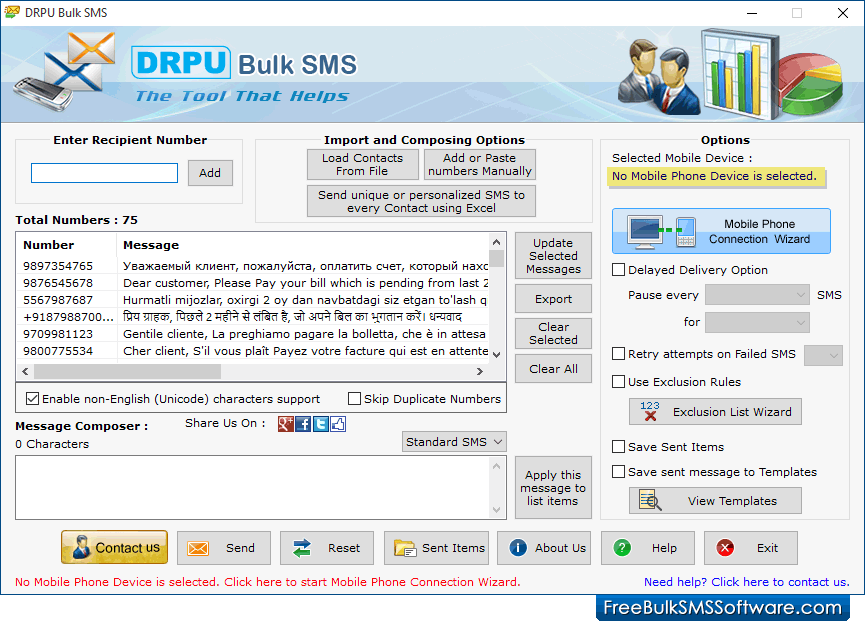Open the Mobile Phone Connection Wizard
The image size is (865, 621).
pyautogui.click(x=721, y=232)
